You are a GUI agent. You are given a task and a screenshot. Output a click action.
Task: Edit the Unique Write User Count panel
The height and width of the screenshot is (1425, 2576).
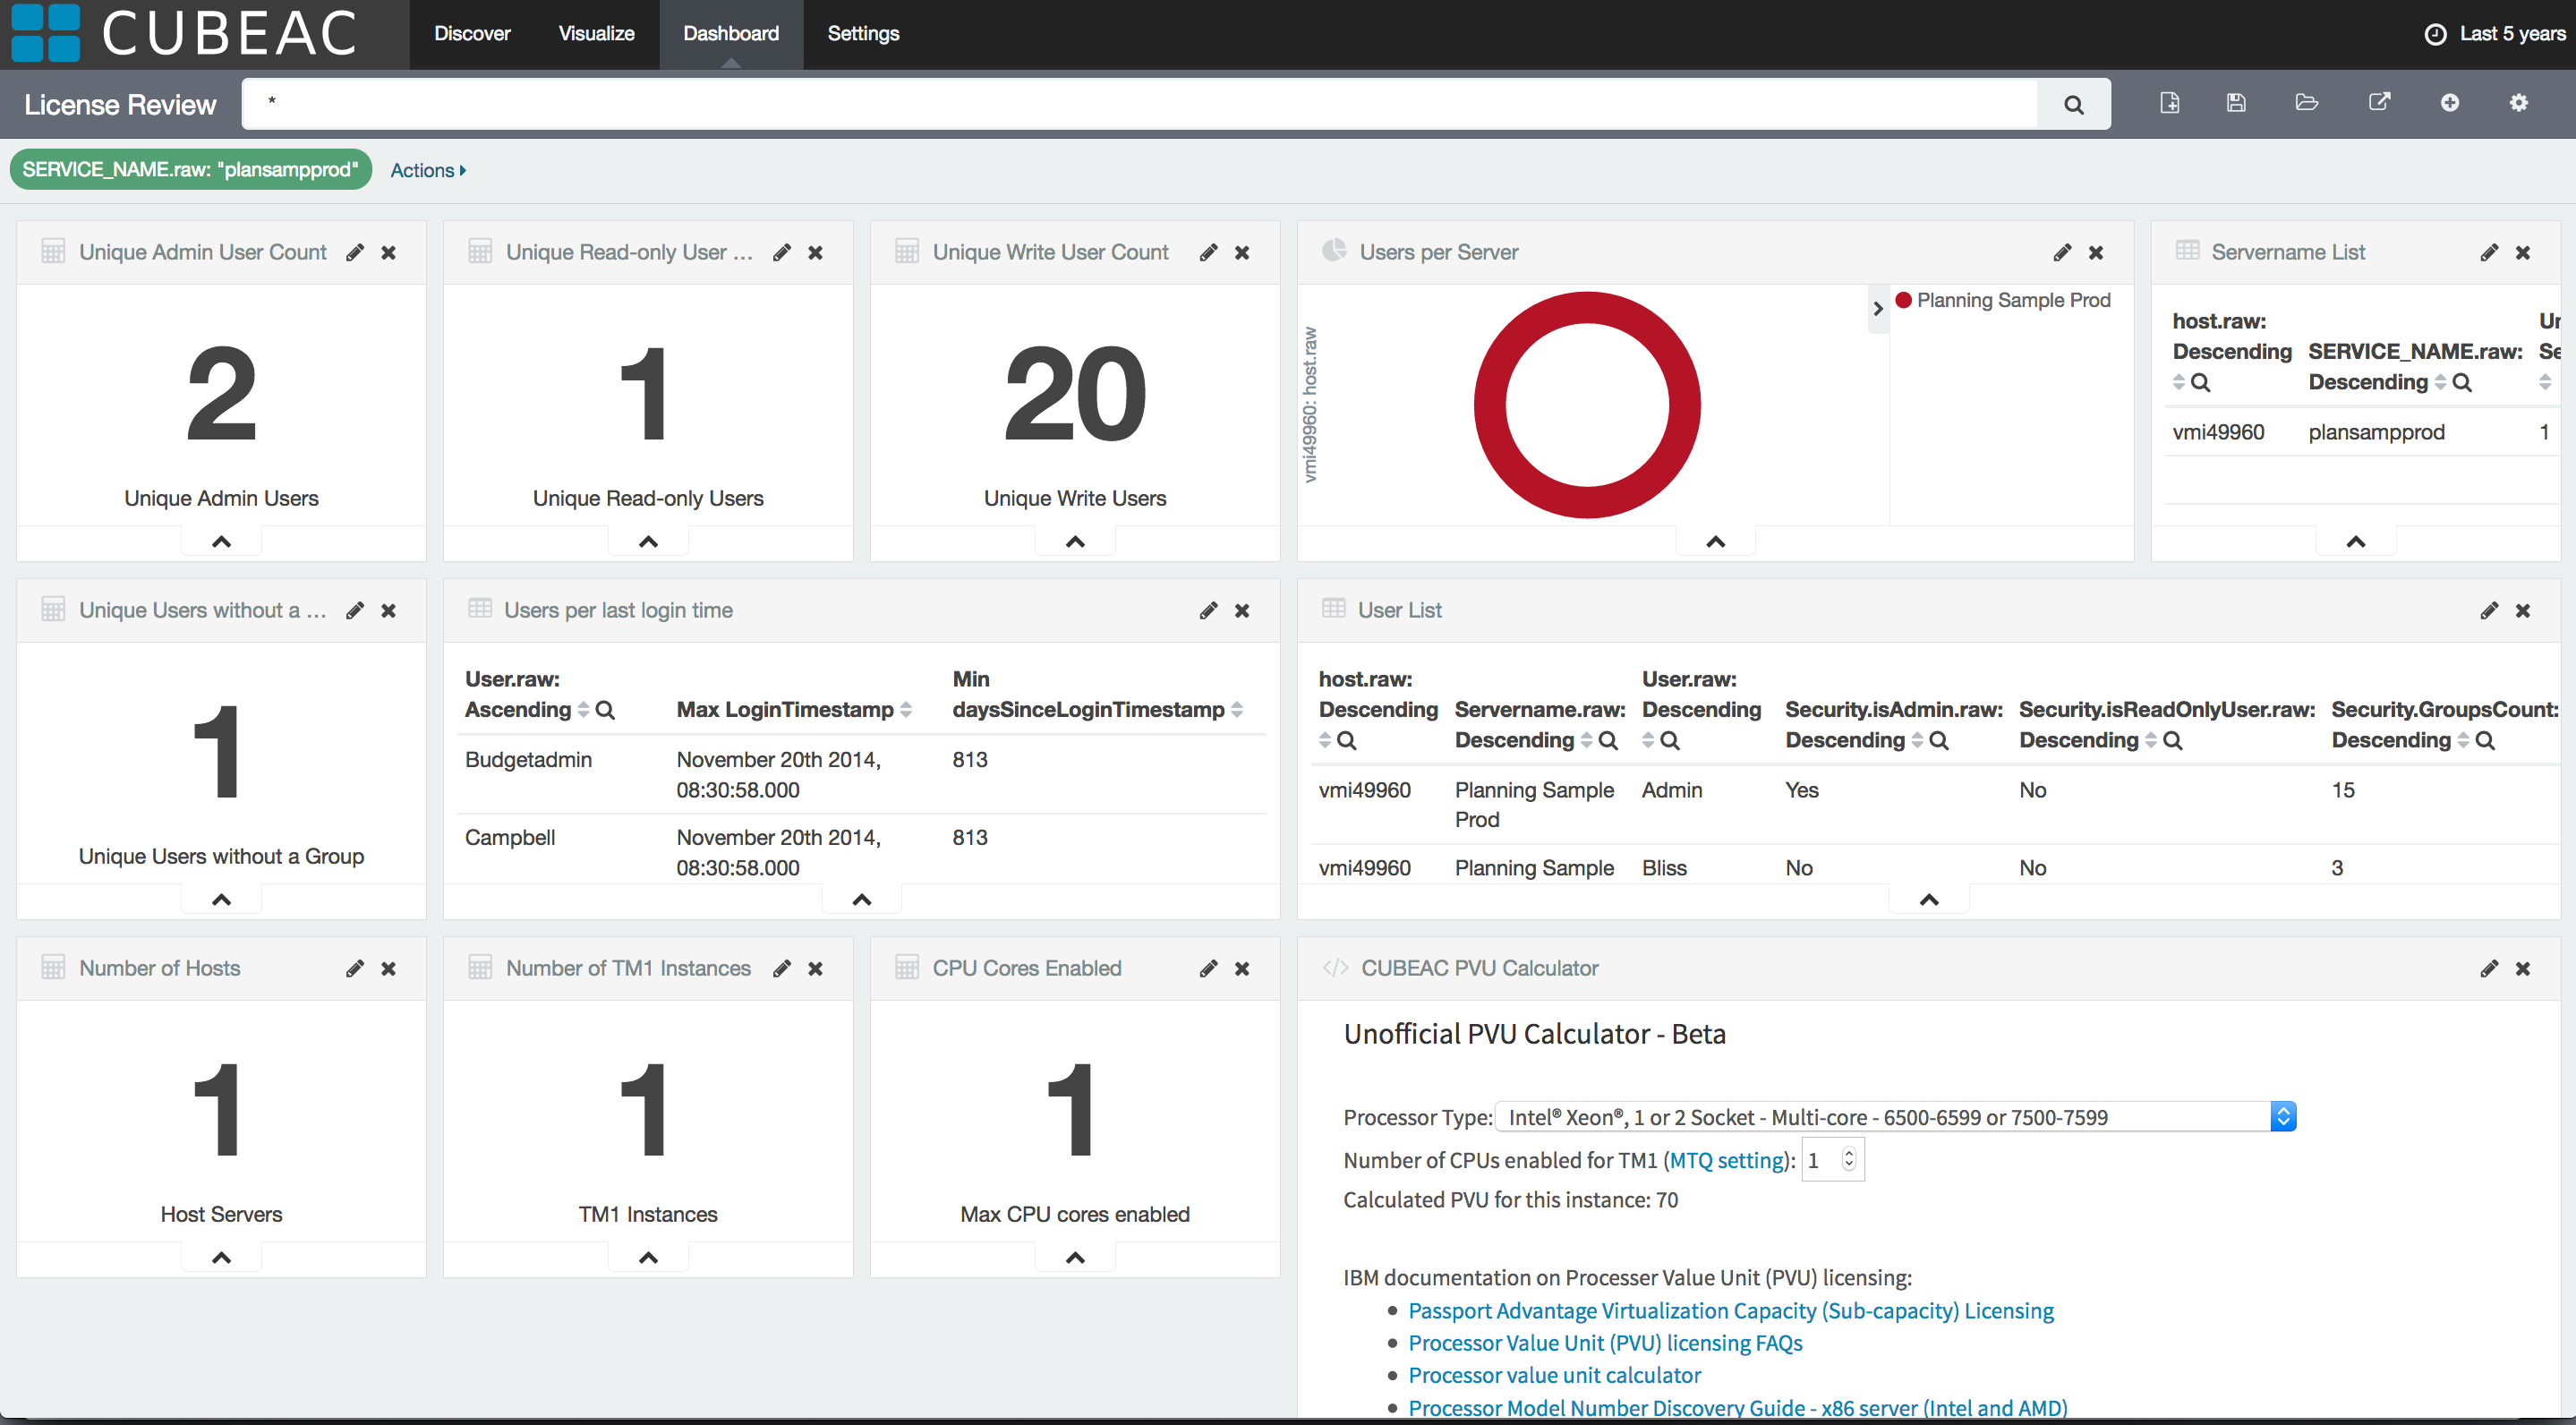(x=1208, y=253)
